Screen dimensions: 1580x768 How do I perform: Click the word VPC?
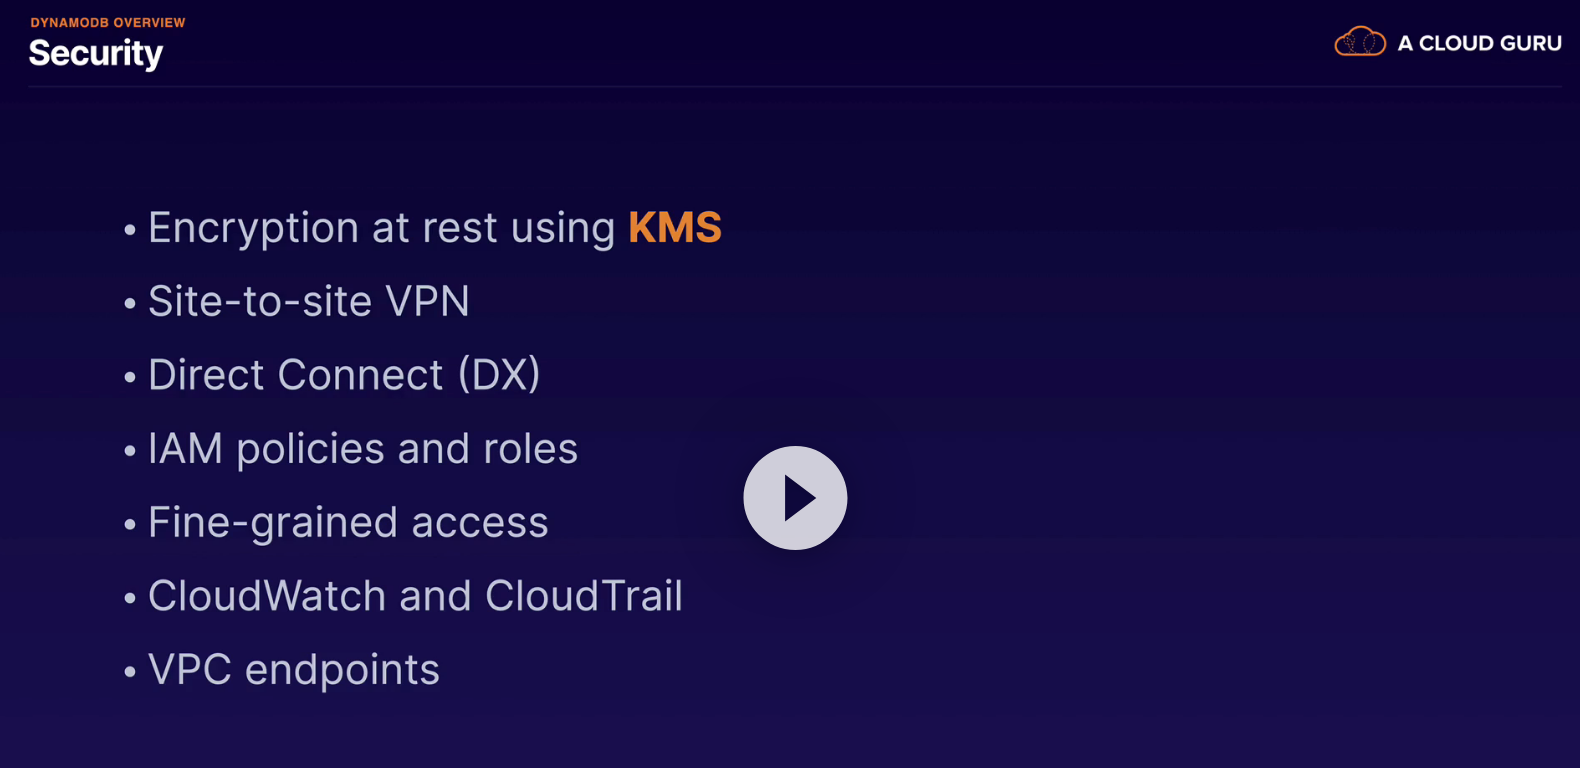(190, 670)
